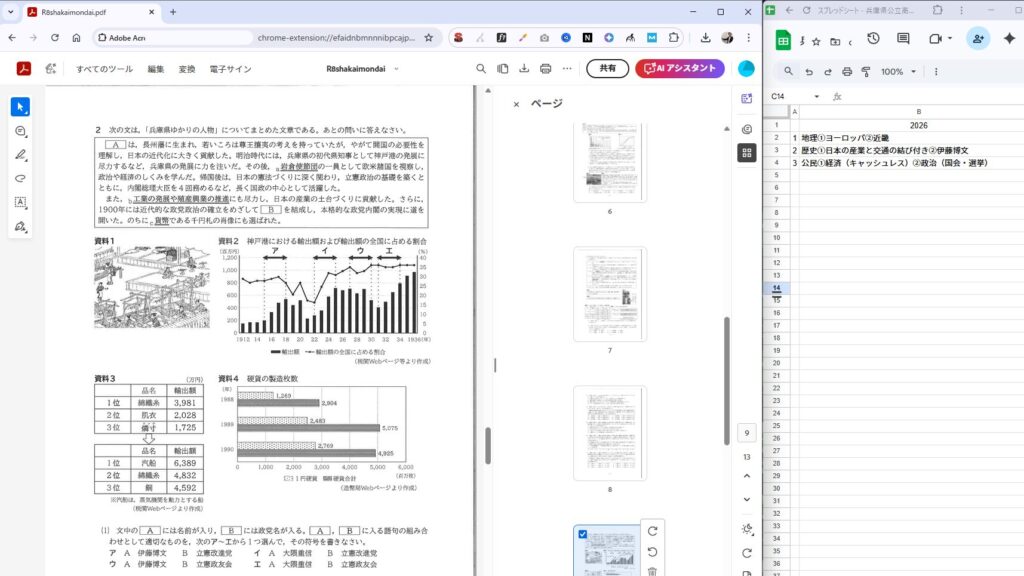Image resolution: width=1024 pixels, height=576 pixels.
Task: Star the spreadsheet document
Action: (x=816, y=42)
